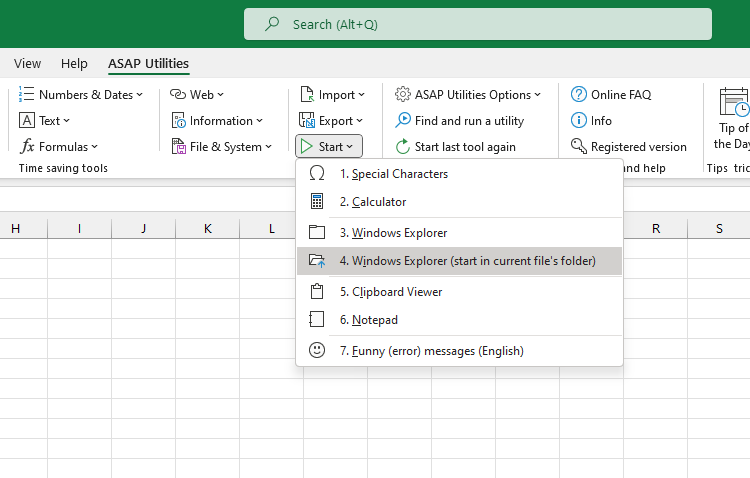Viewport: 750px width, 478px height.
Task: Click the Find and run a utility icon
Action: (x=403, y=120)
